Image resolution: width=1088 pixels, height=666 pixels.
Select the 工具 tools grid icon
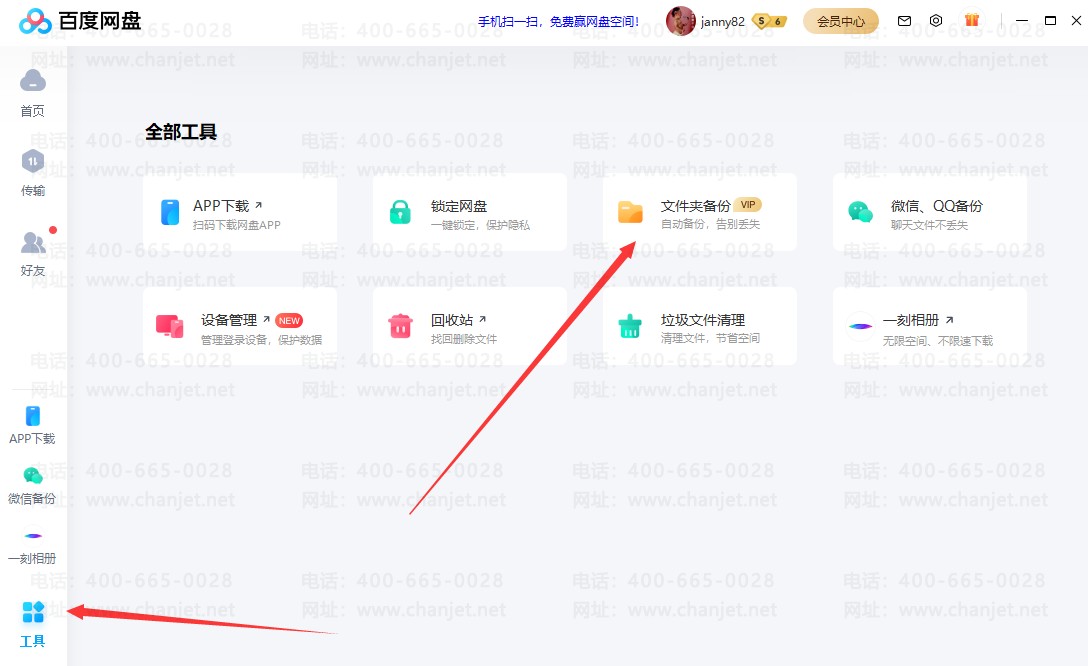tap(33, 612)
